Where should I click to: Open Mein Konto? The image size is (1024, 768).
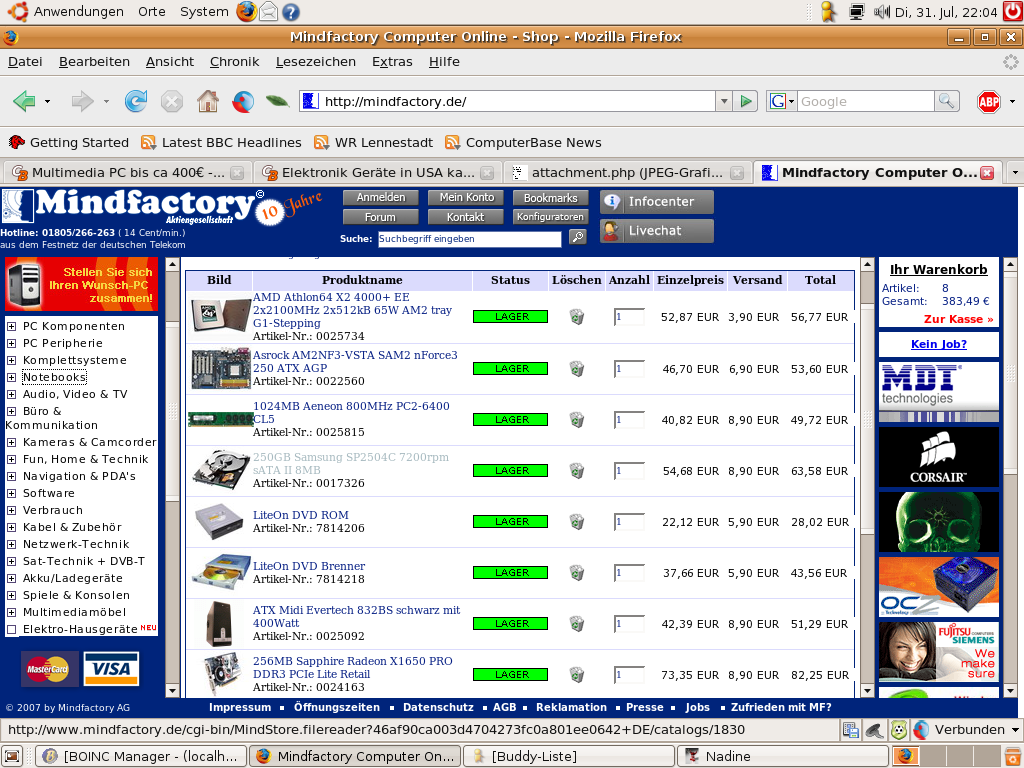point(466,197)
